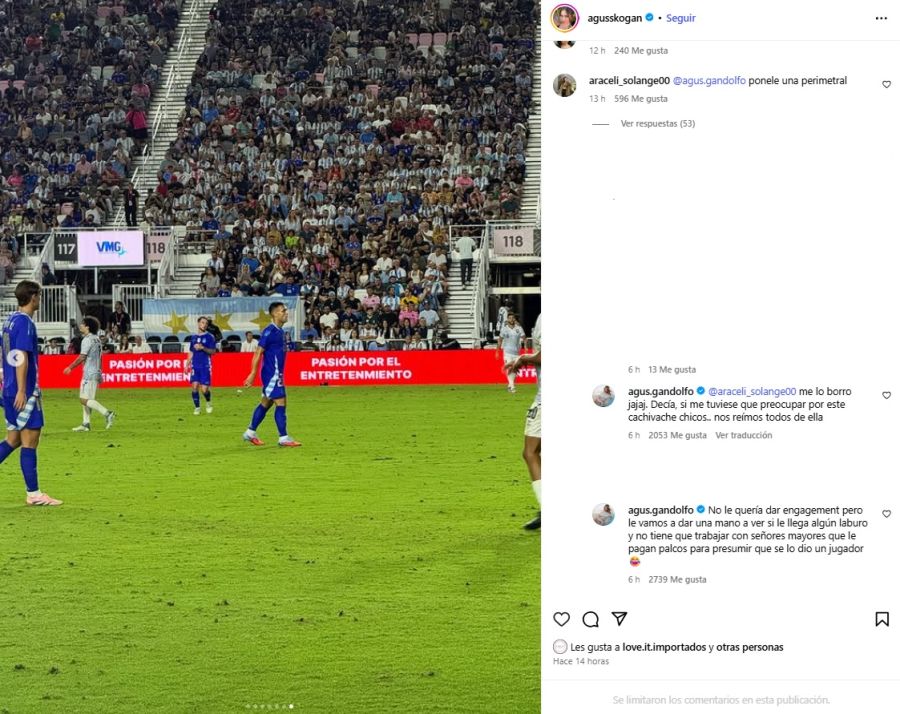Open araceli_solange00 avatar
The height and width of the screenshot is (714, 900).
coord(564,86)
